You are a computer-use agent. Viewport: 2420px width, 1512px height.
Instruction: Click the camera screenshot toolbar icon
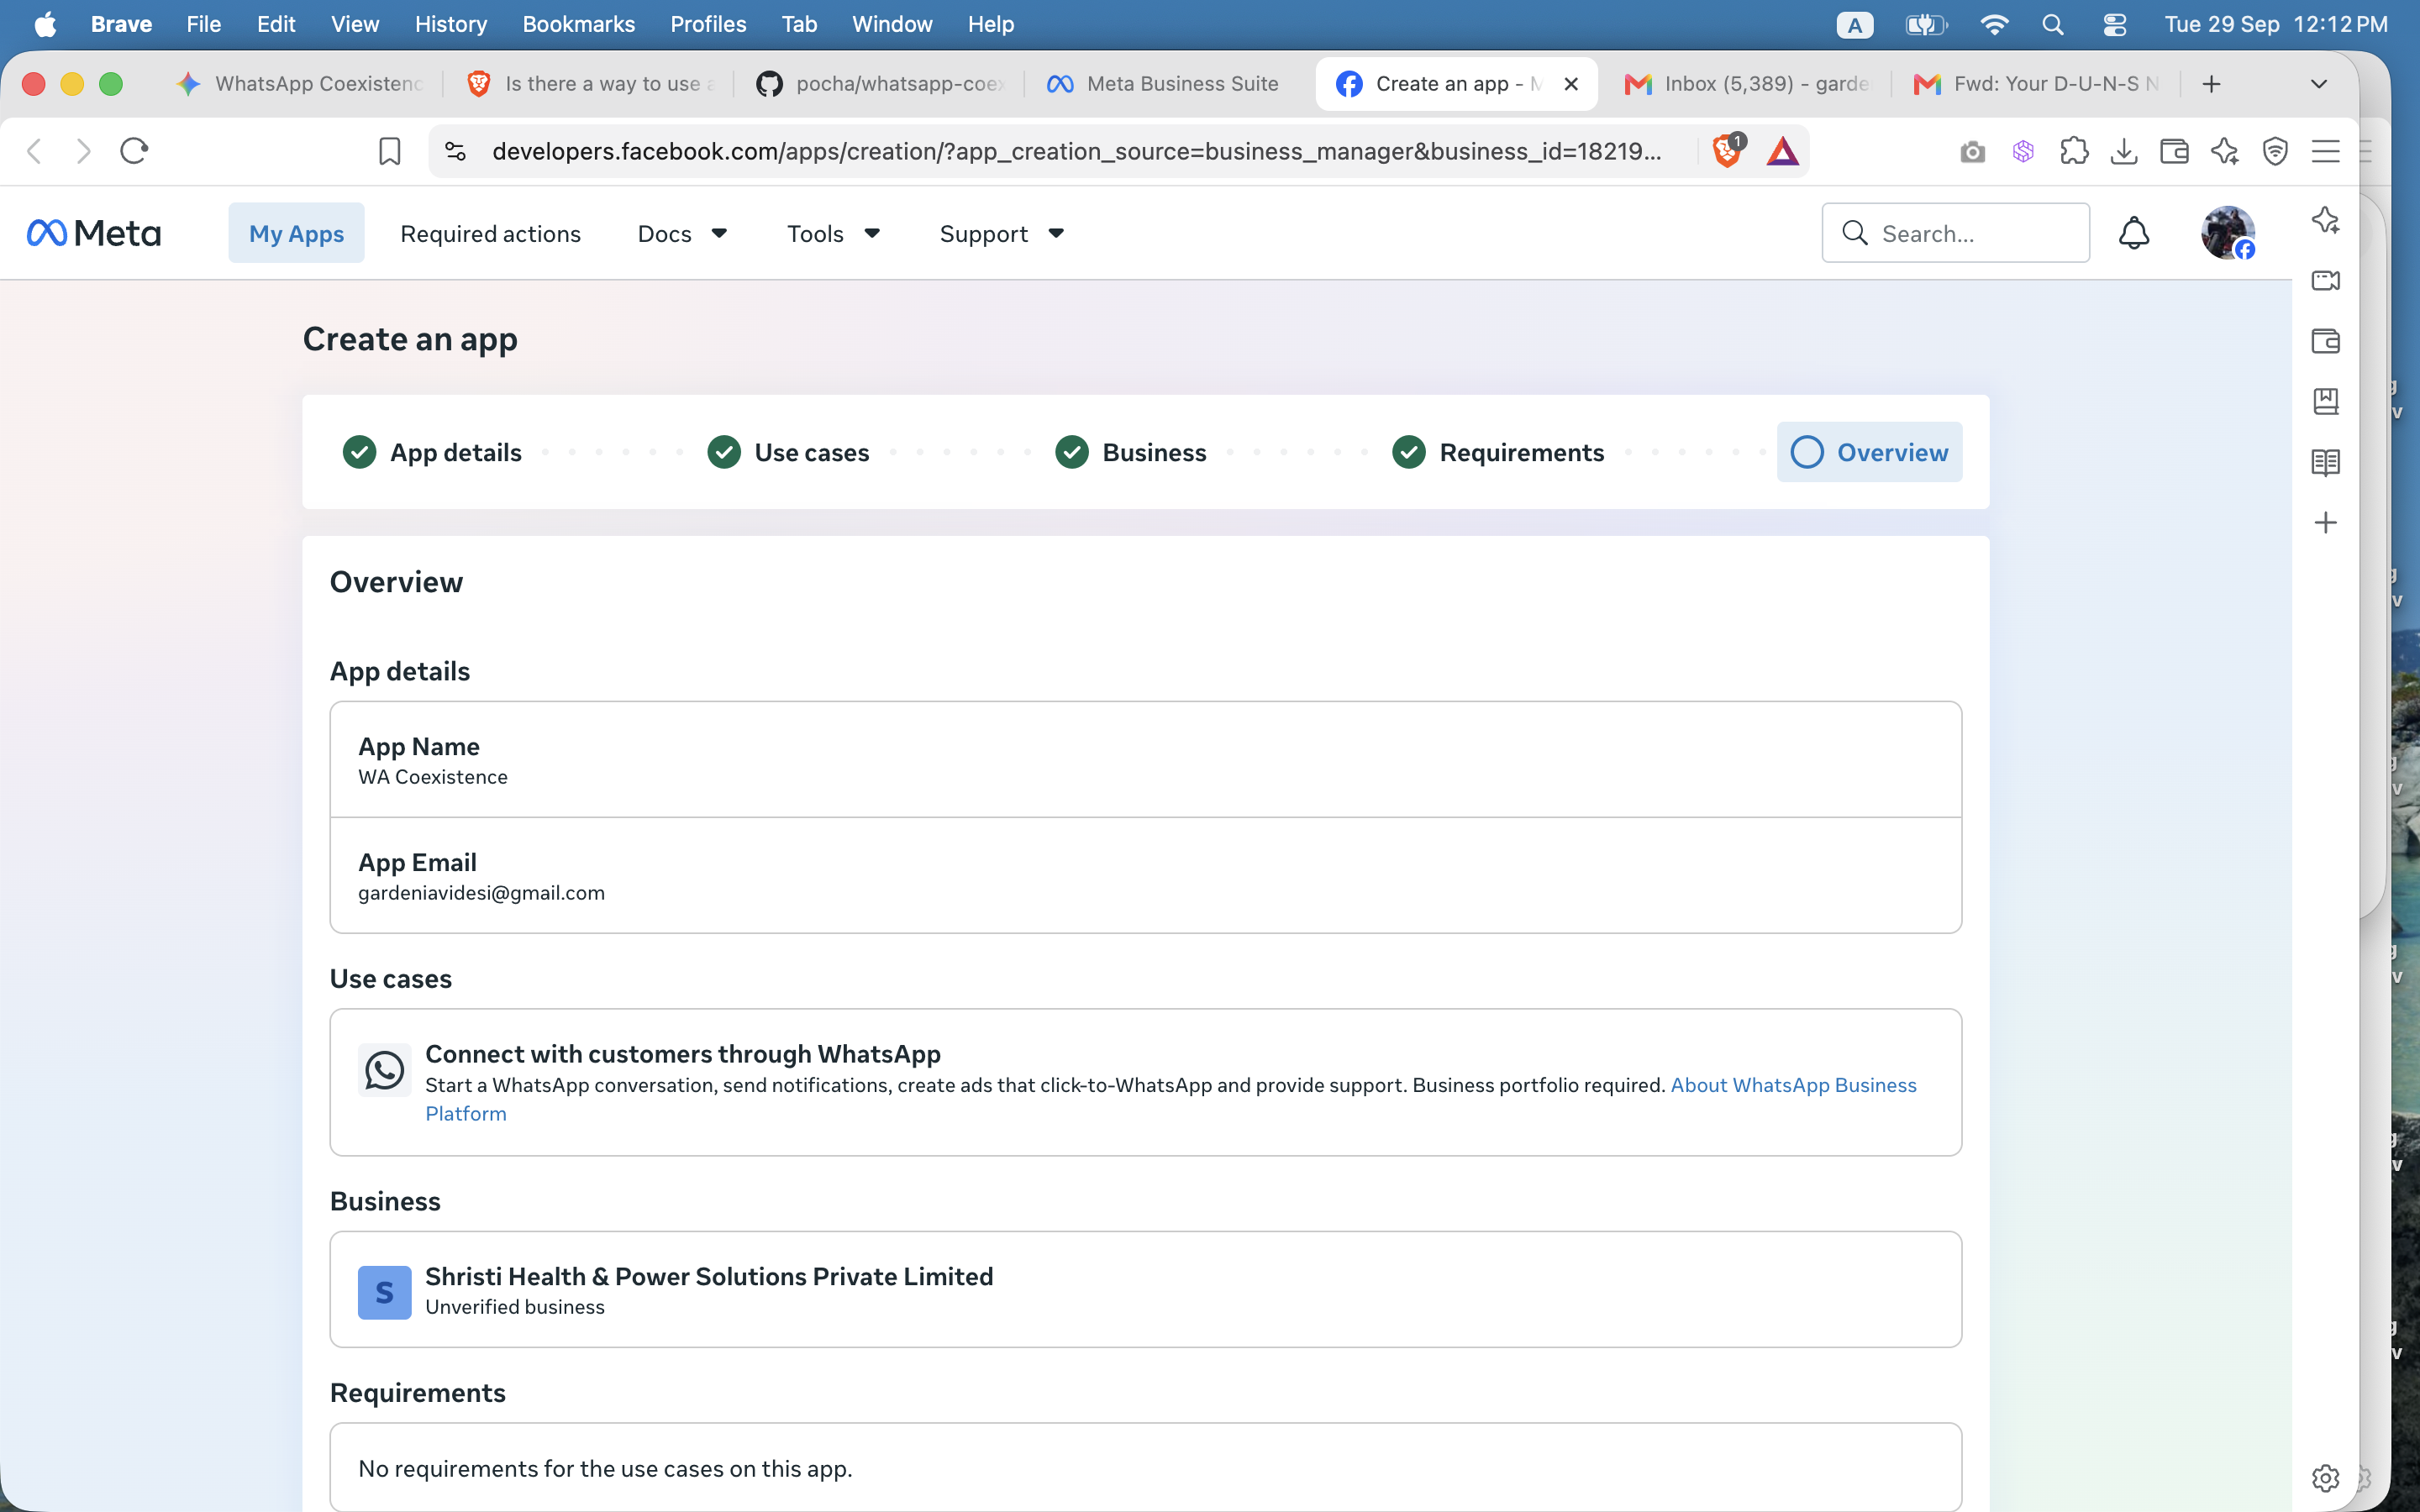[x=1972, y=151]
